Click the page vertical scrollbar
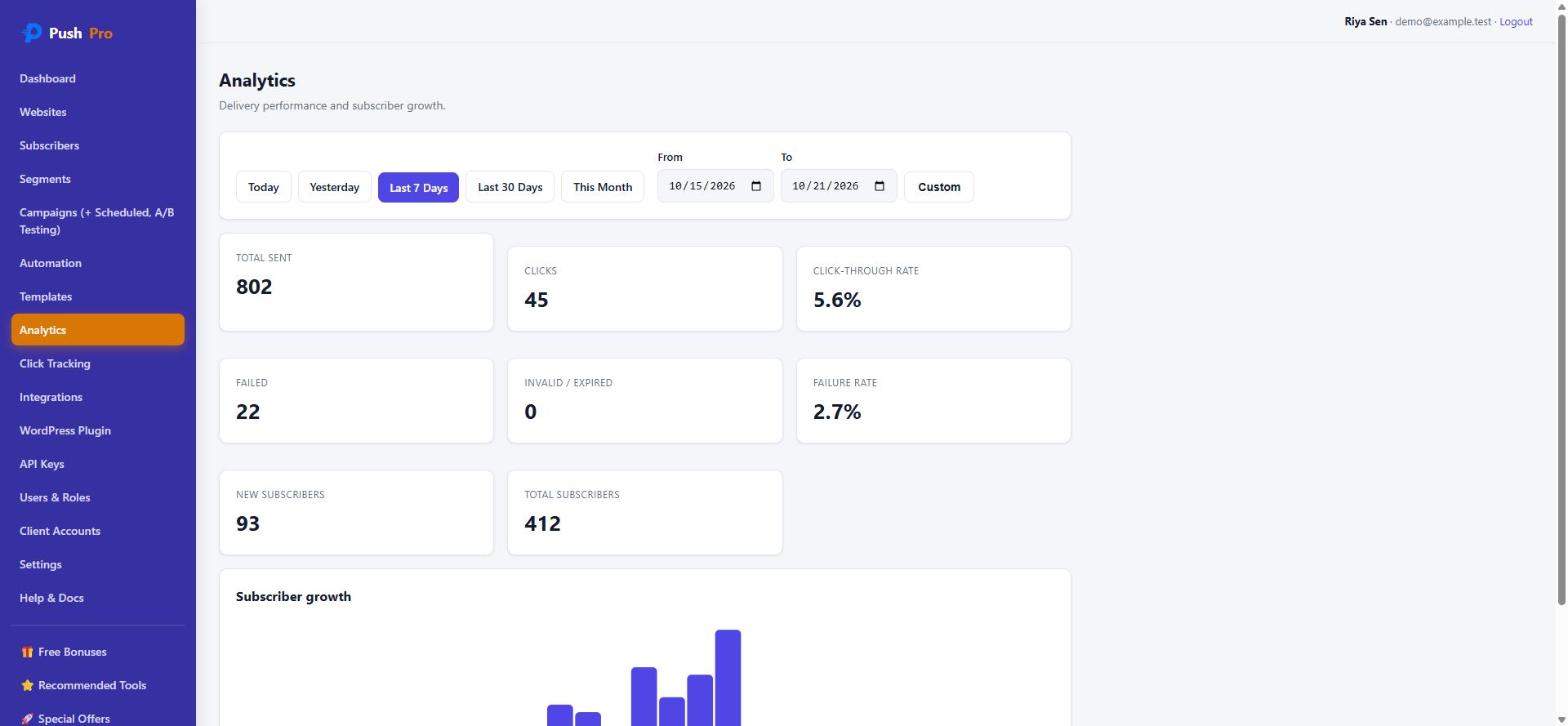The height and width of the screenshot is (726, 1568). coord(1561,308)
